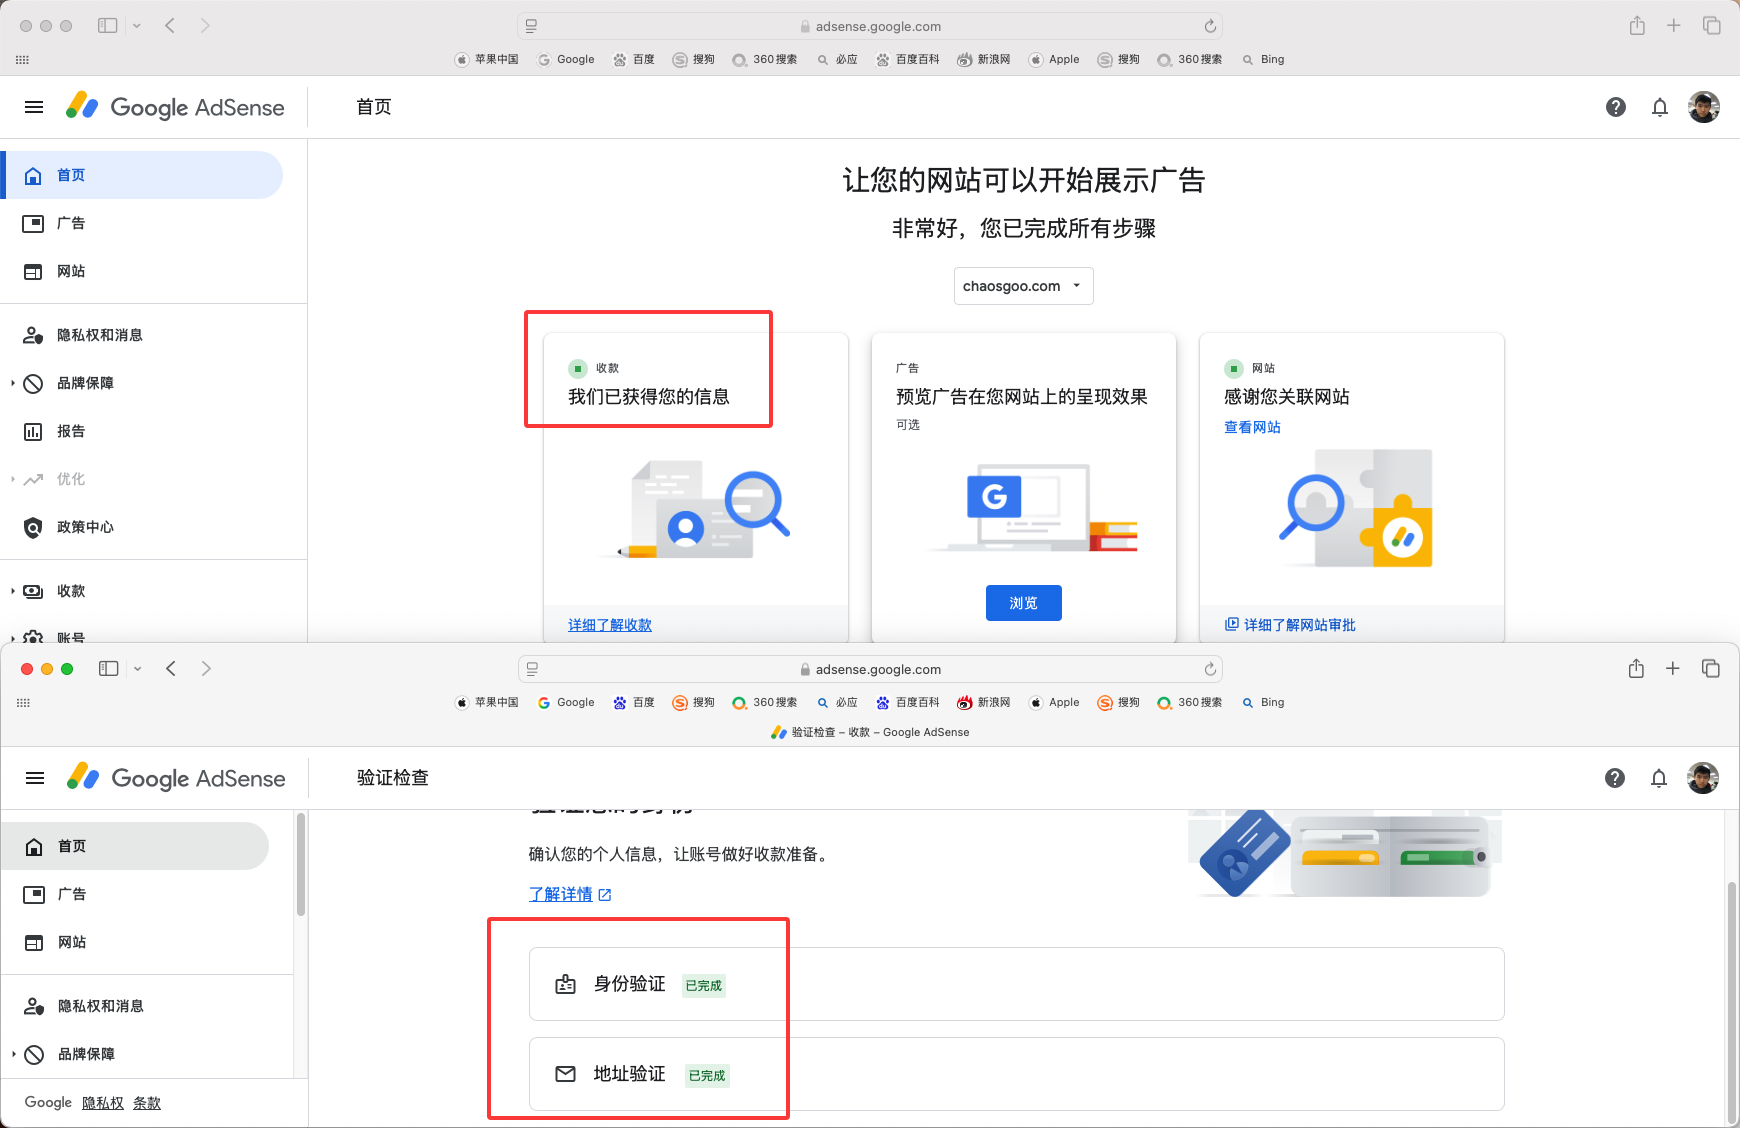Open sidebar options chevron in front Safari toolbar
Viewport: 1740px width, 1128px height.
pos(137,668)
